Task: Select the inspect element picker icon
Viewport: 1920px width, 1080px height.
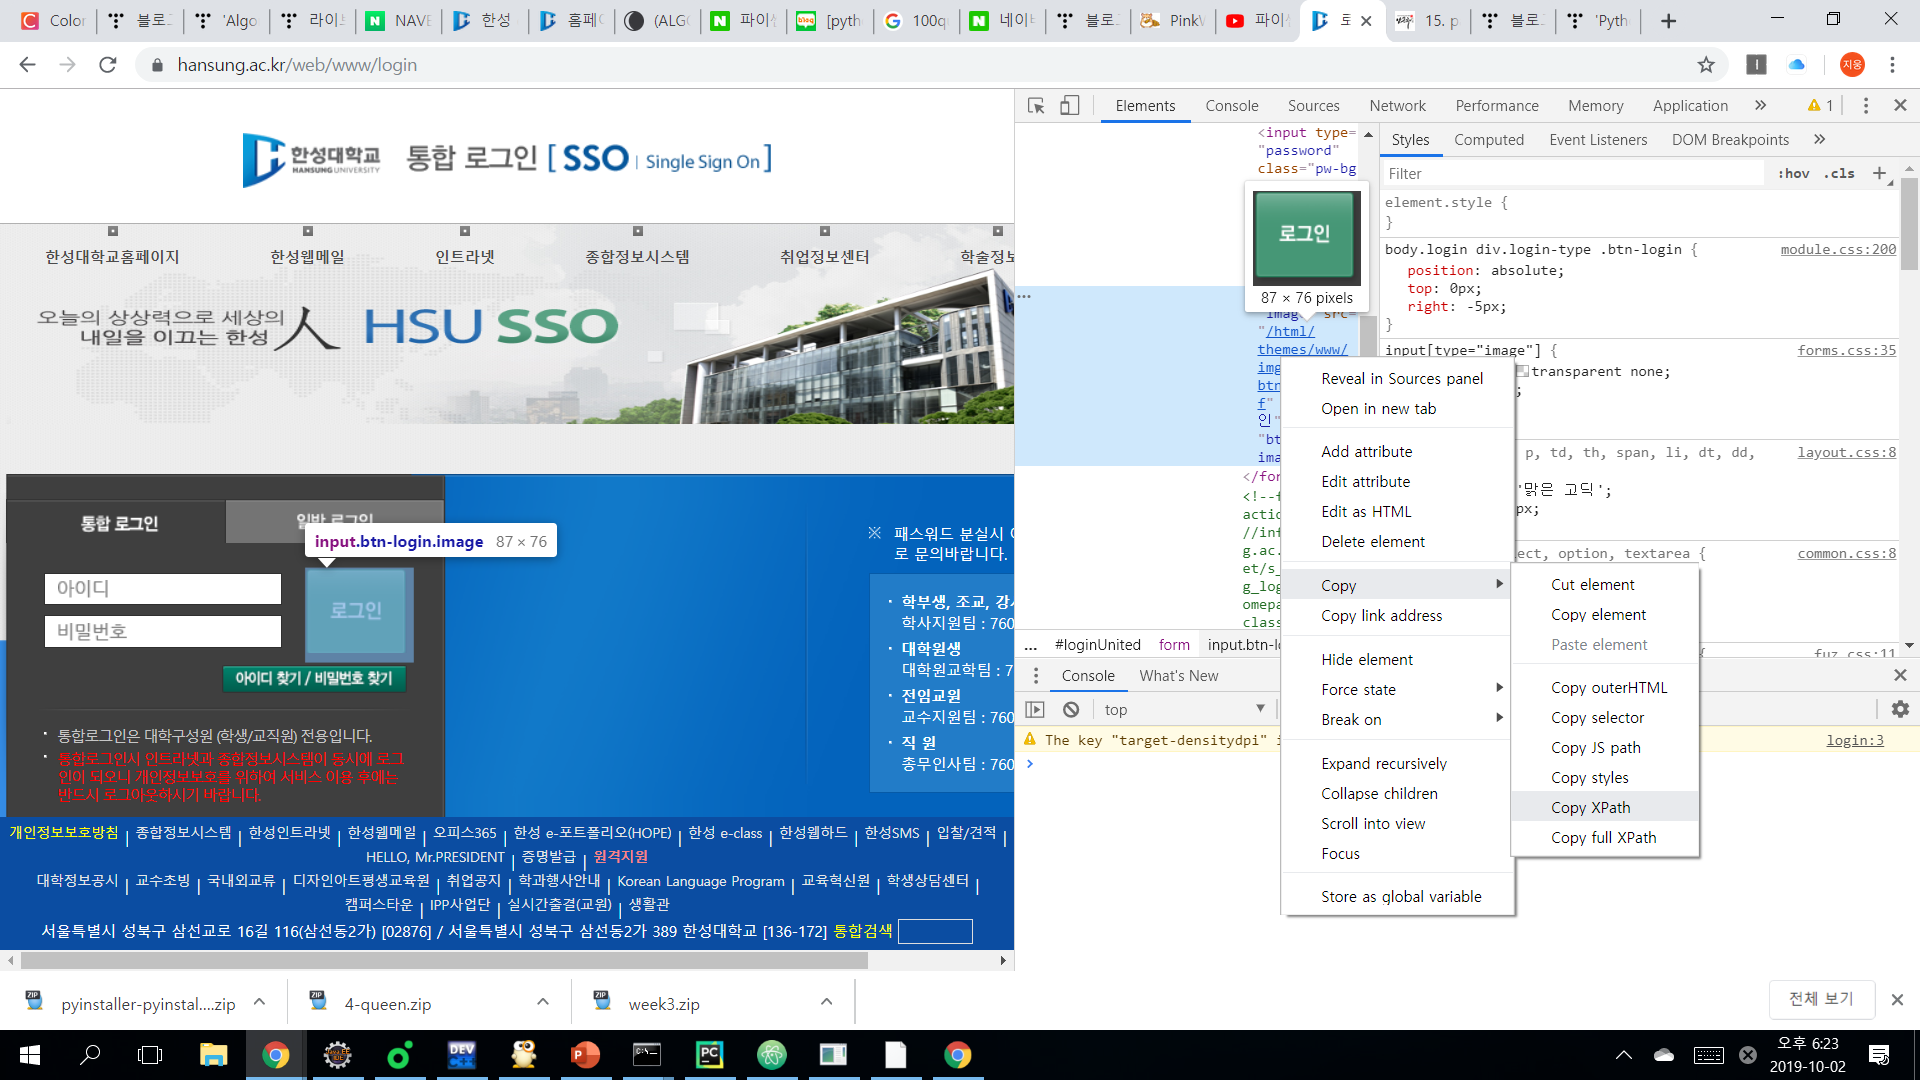Action: (x=1036, y=106)
